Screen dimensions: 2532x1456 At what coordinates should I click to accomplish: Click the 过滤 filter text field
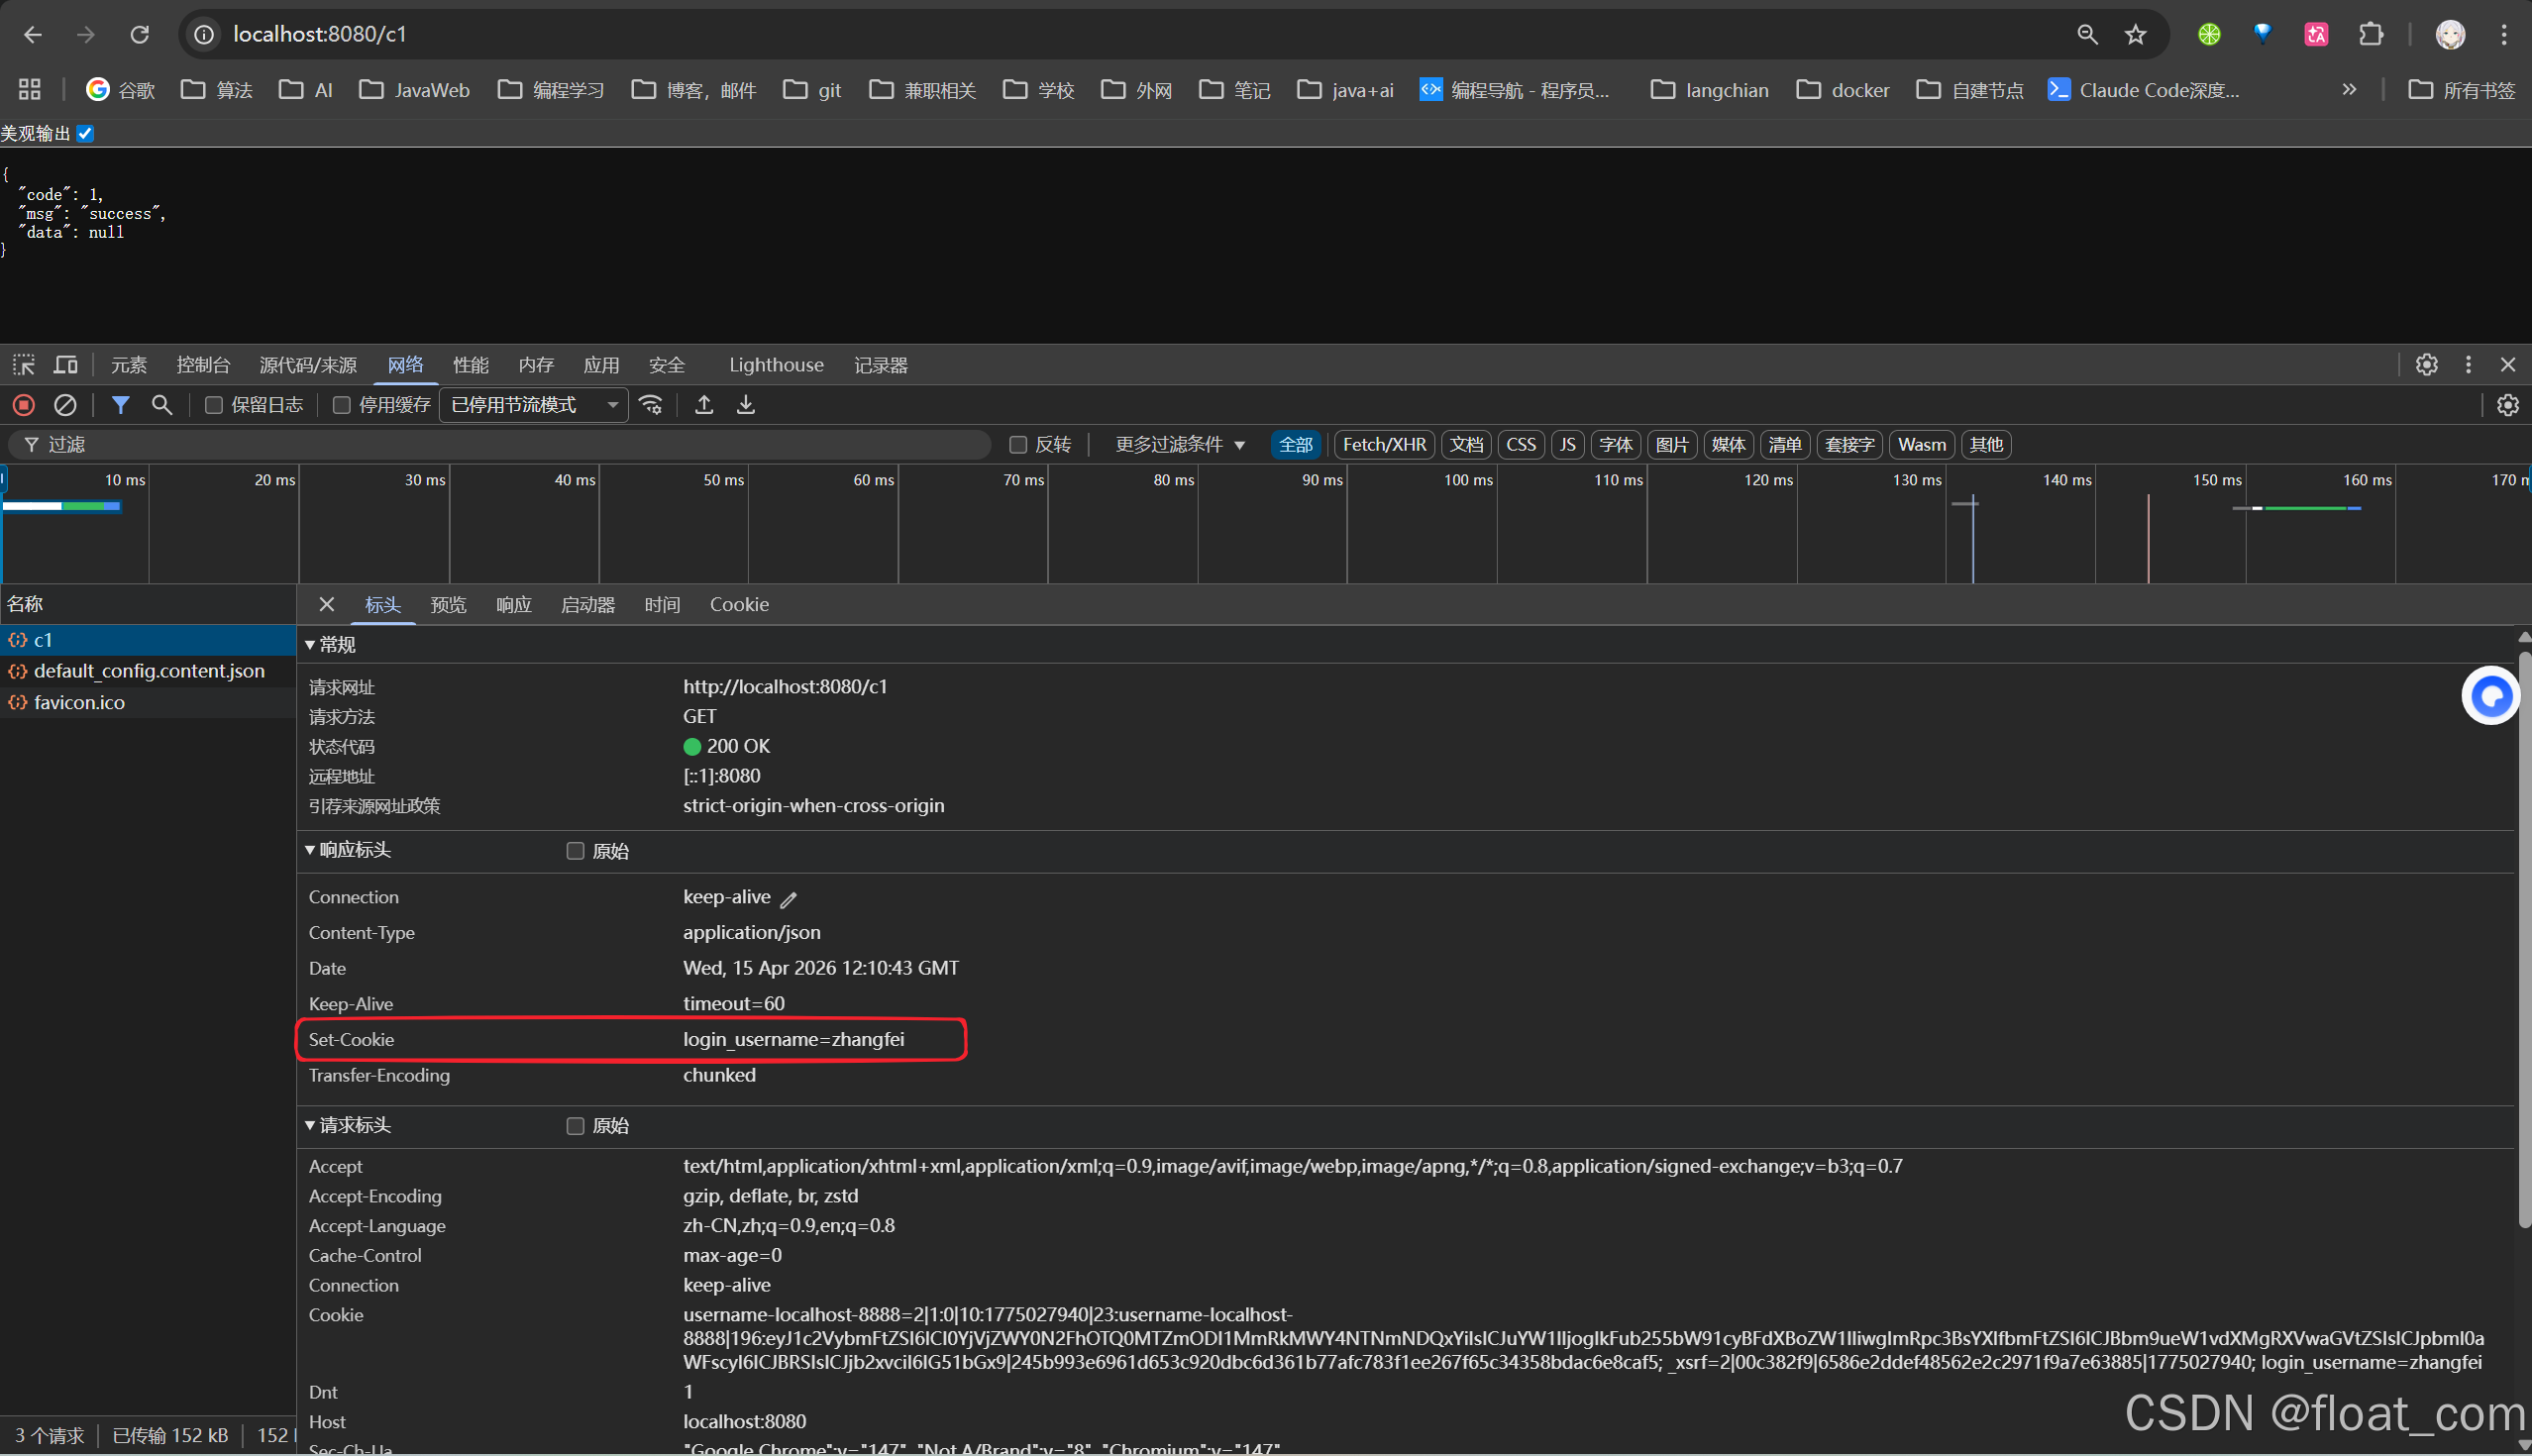coord(500,445)
